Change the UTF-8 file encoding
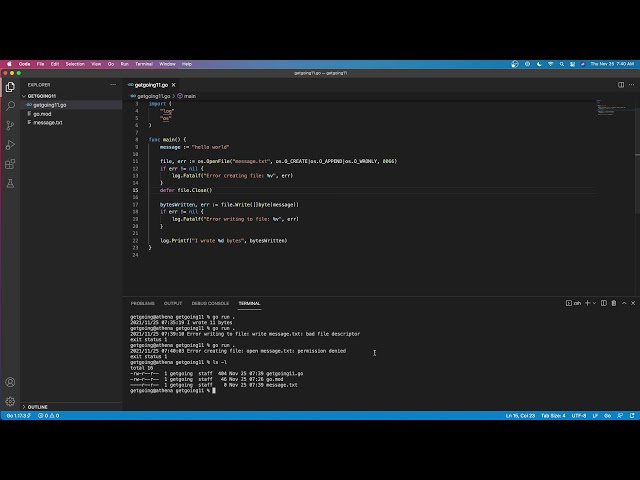The image size is (640, 480). tap(579, 416)
